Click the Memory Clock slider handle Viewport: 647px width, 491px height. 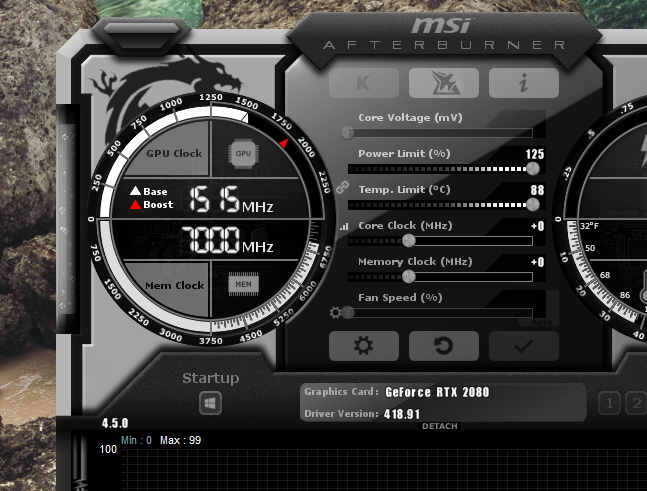point(409,277)
